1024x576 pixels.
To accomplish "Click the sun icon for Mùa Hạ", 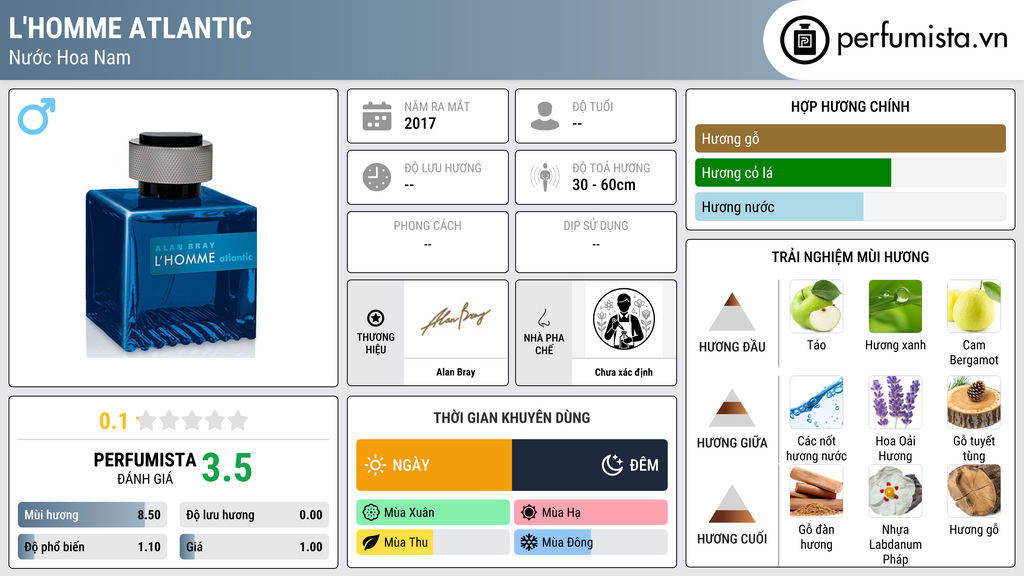I will click(x=529, y=512).
